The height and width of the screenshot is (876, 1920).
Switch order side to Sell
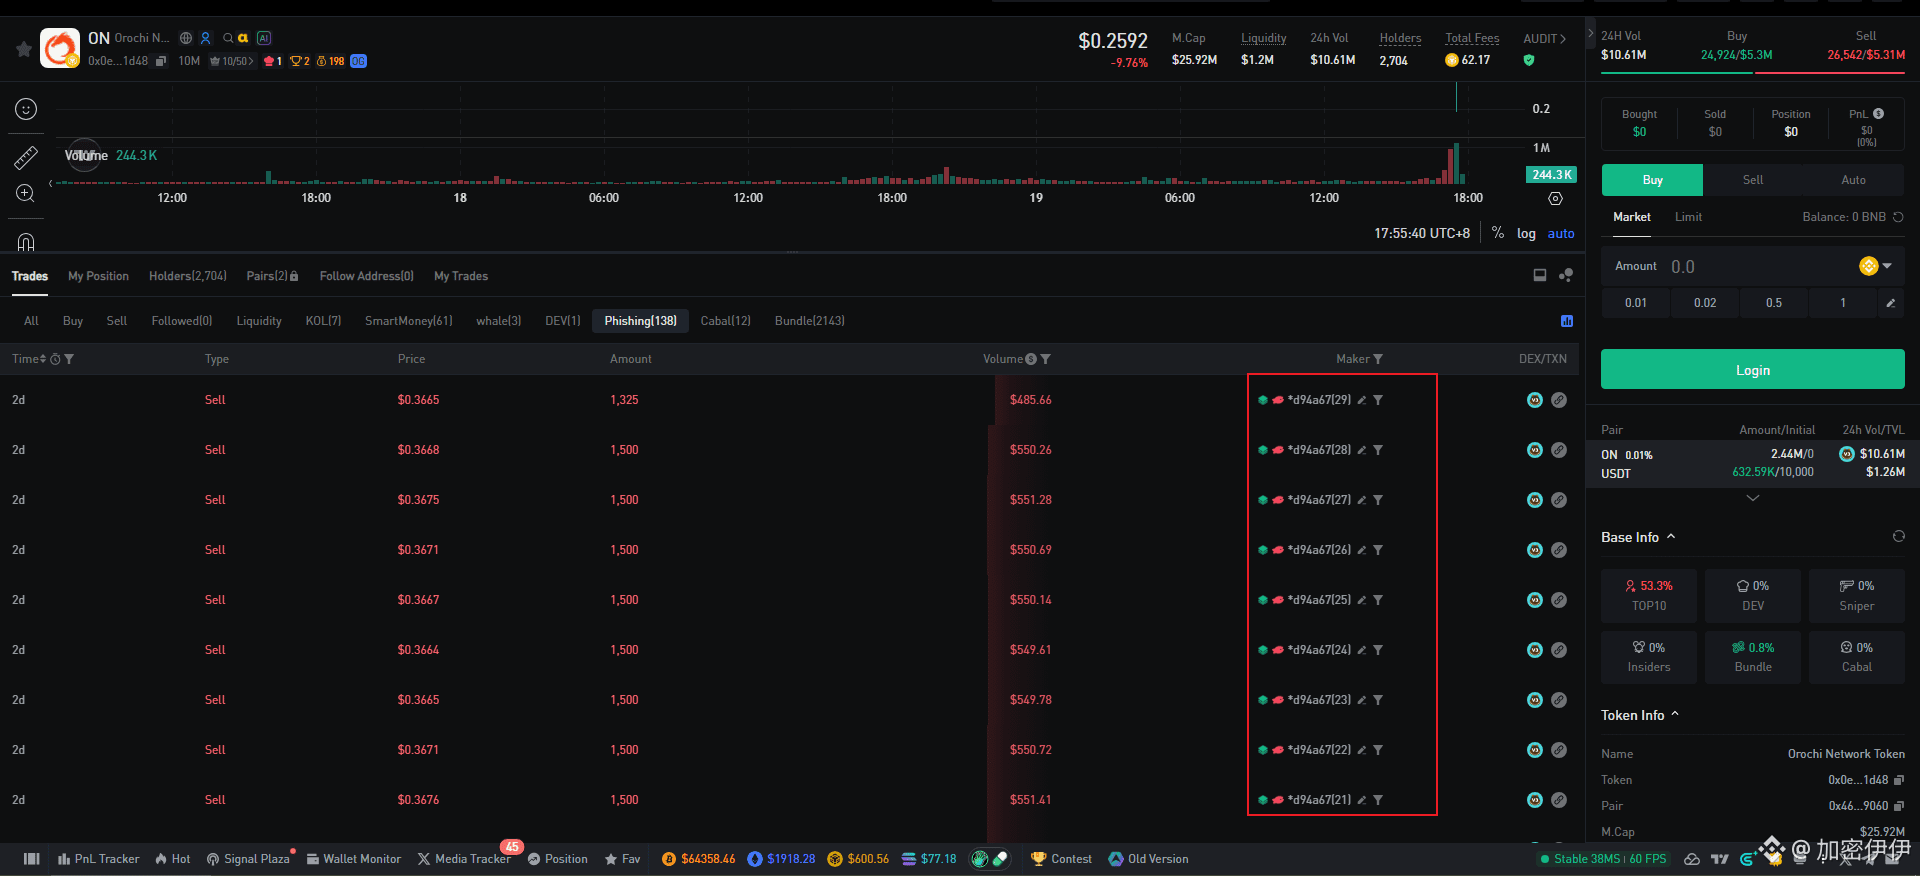1753,180
